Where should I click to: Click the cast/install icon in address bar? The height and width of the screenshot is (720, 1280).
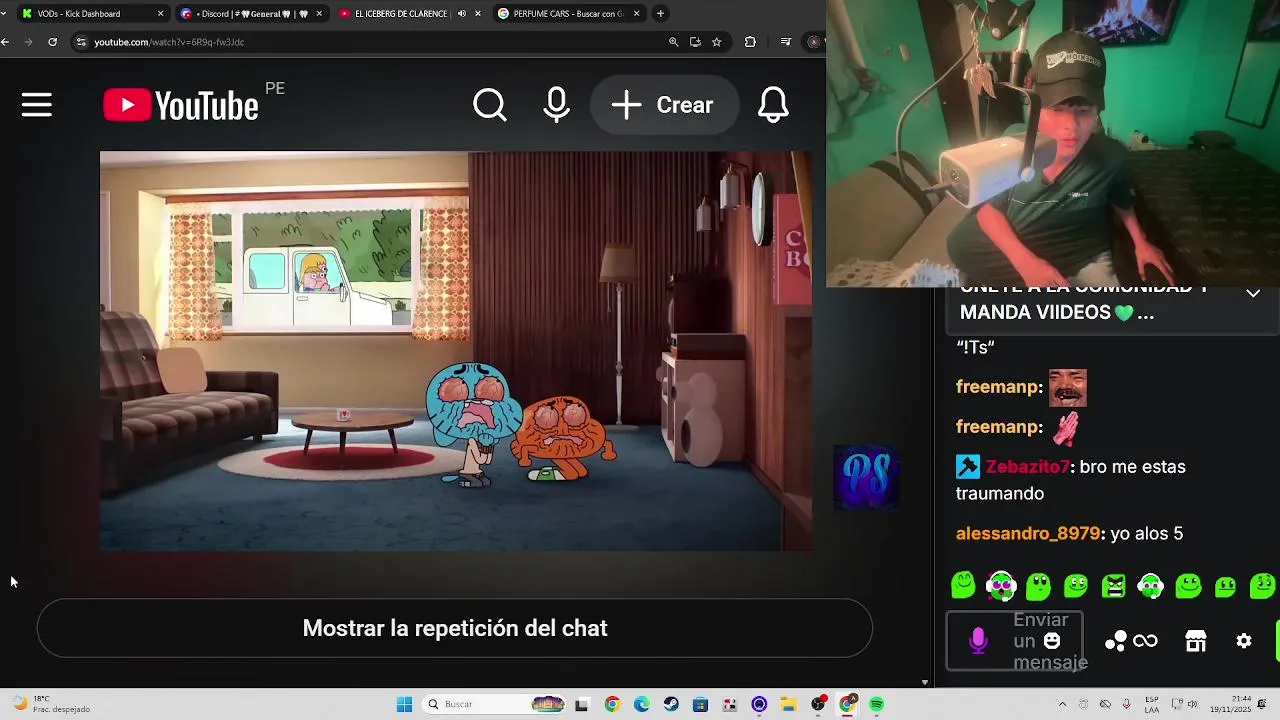pyautogui.click(x=695, y=42)
